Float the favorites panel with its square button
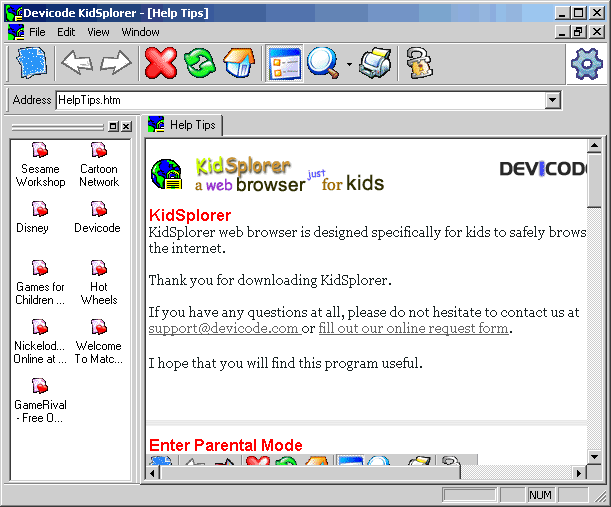This screenshot has height=507, width=611. [x=113, y=126]
